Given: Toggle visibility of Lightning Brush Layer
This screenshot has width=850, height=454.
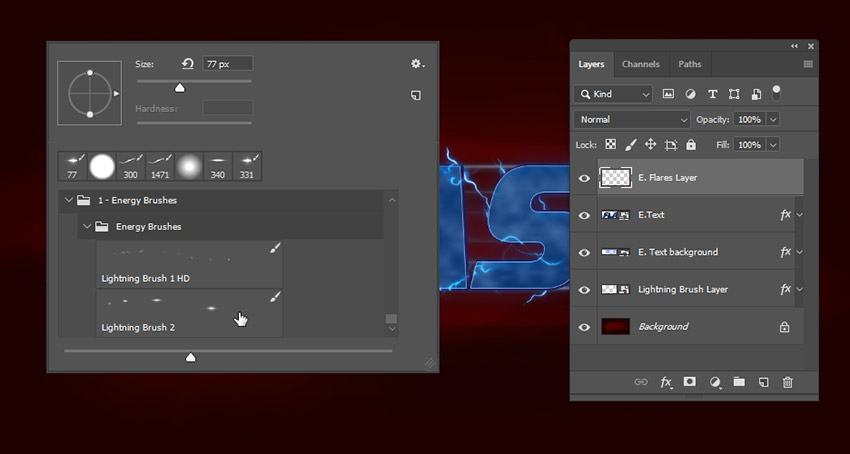Looking at the screenshot, I should click(x=585, y=290).
